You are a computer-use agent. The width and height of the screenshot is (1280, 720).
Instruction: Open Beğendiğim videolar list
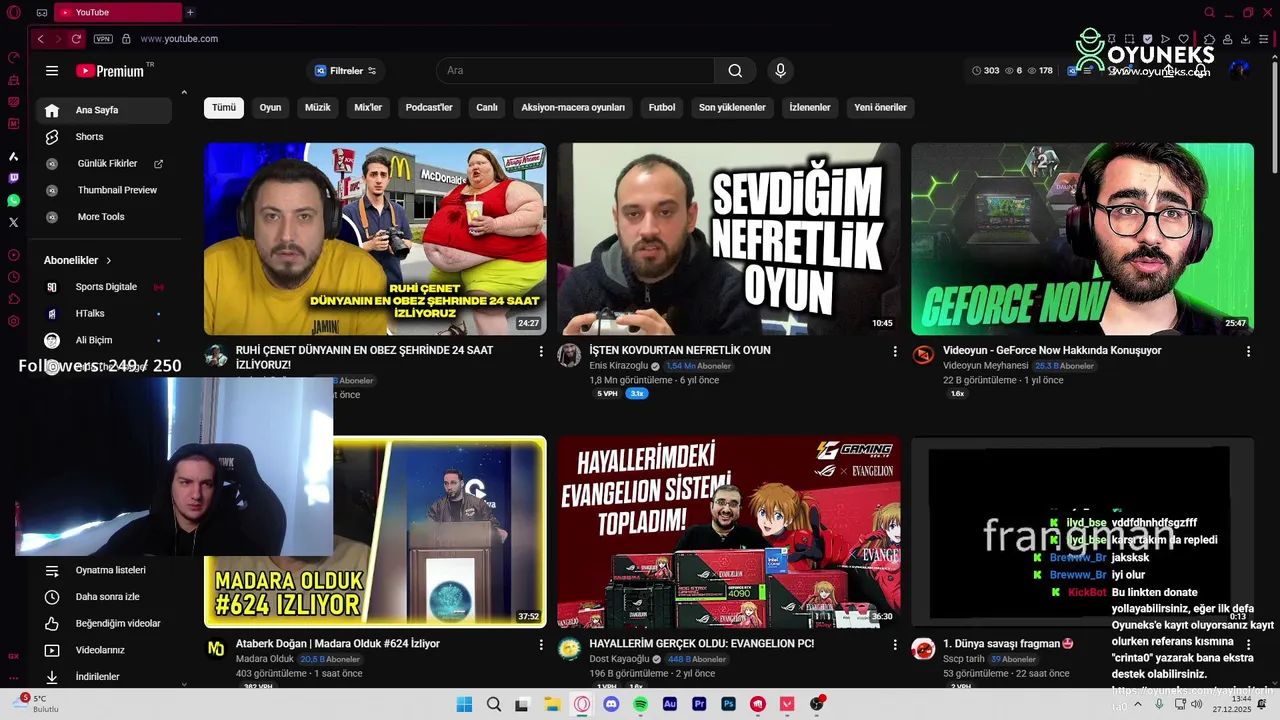pos(104,624)
